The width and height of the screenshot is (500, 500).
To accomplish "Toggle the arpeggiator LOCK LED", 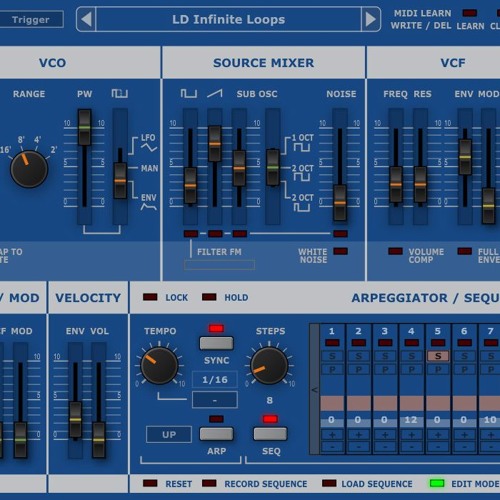I will point(150,297).
